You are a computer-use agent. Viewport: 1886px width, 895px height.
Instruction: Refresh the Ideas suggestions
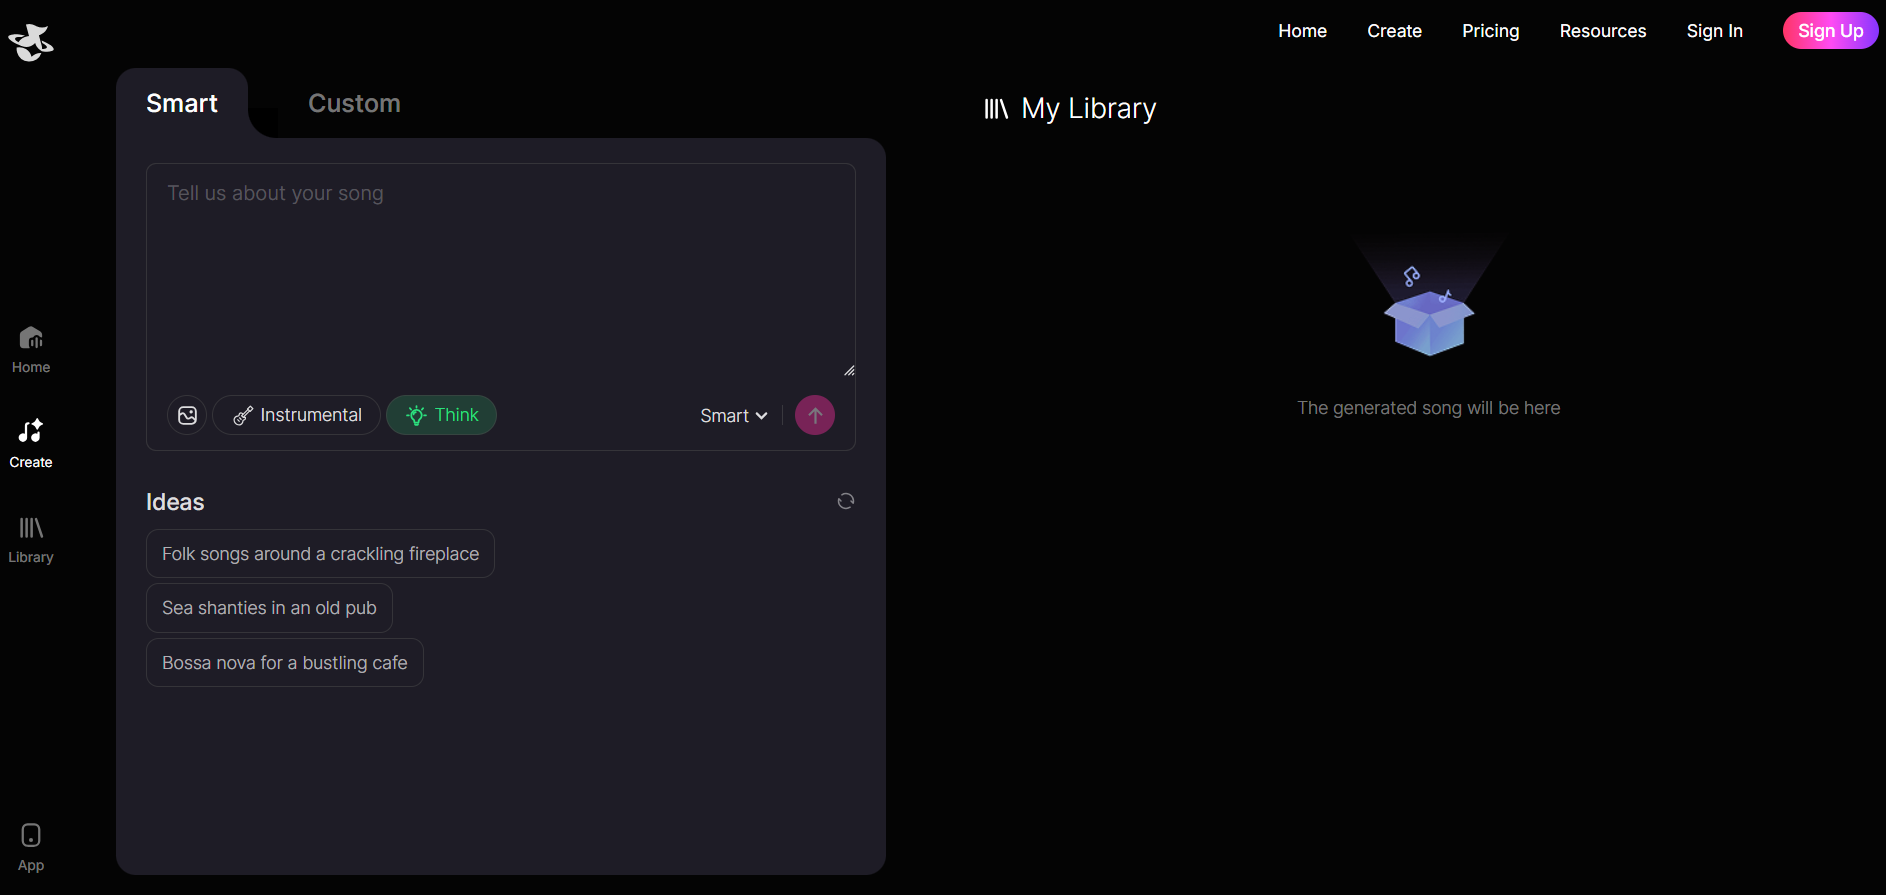point(846,501)
